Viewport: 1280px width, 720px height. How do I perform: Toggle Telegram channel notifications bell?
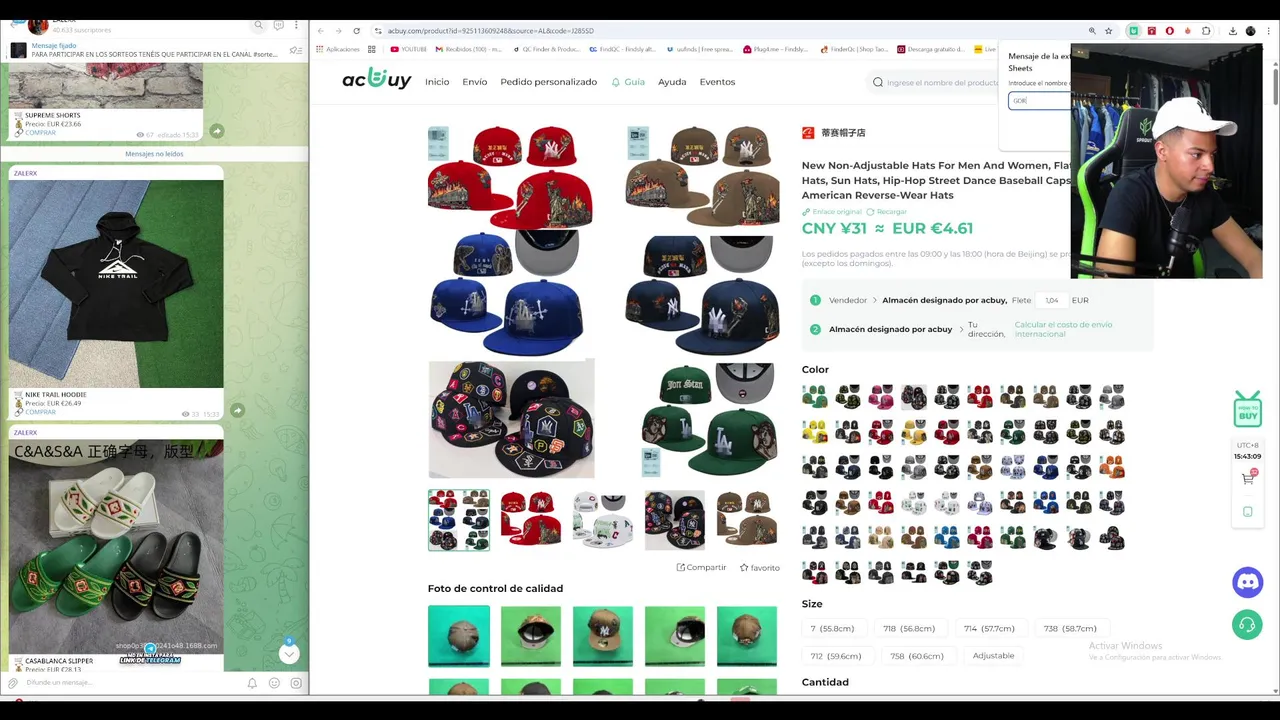click(252, 683)
